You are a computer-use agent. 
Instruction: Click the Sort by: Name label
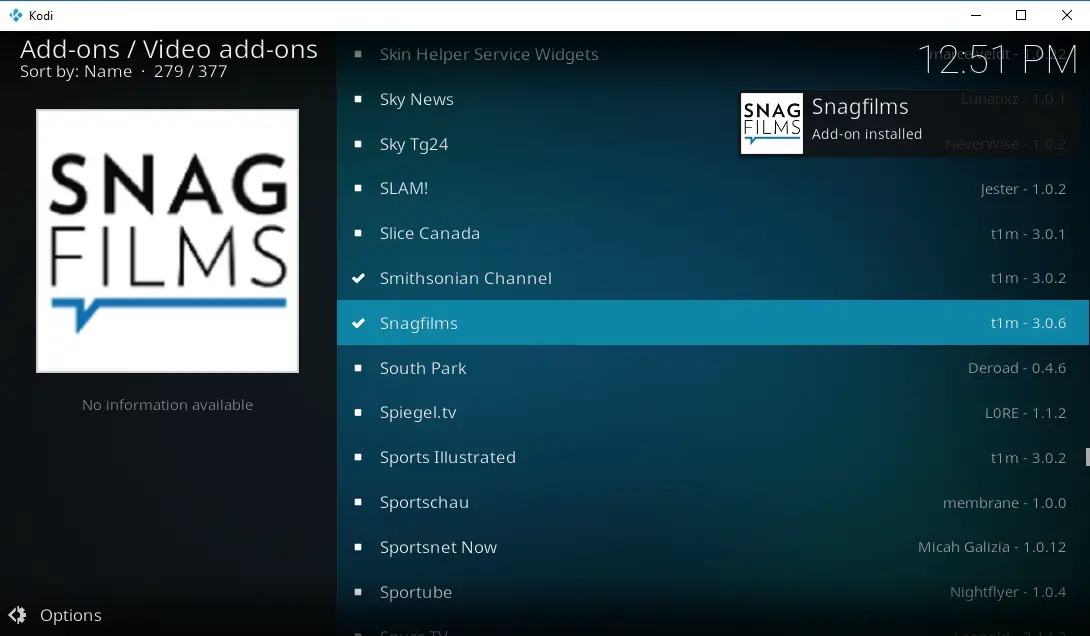[x=76, y=72]
